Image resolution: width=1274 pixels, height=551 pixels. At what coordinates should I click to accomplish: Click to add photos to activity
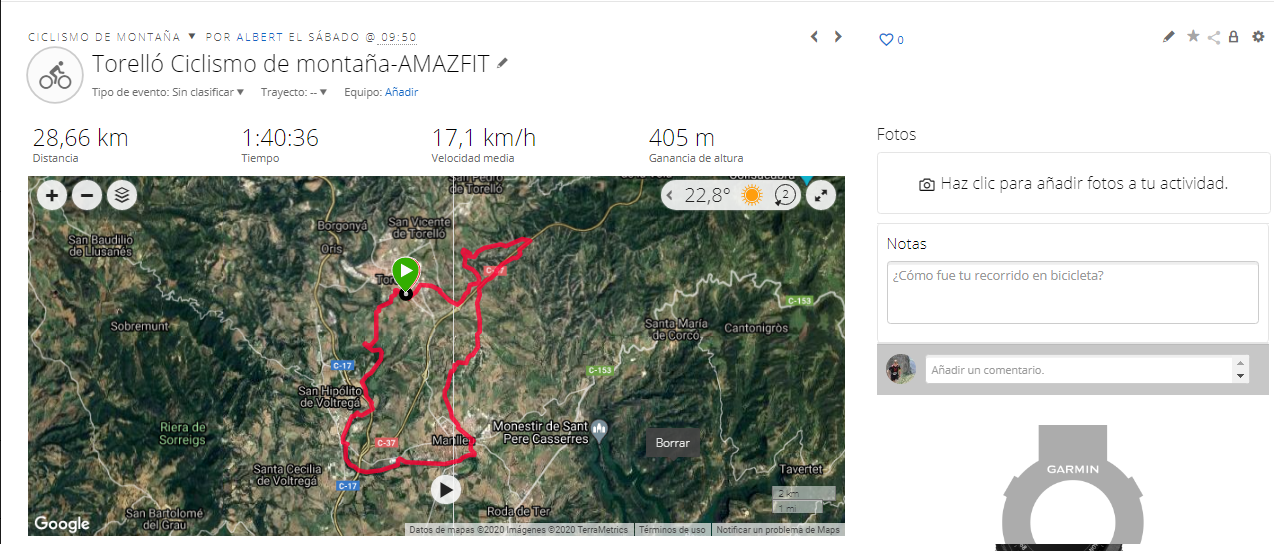tap(1073, 184)
